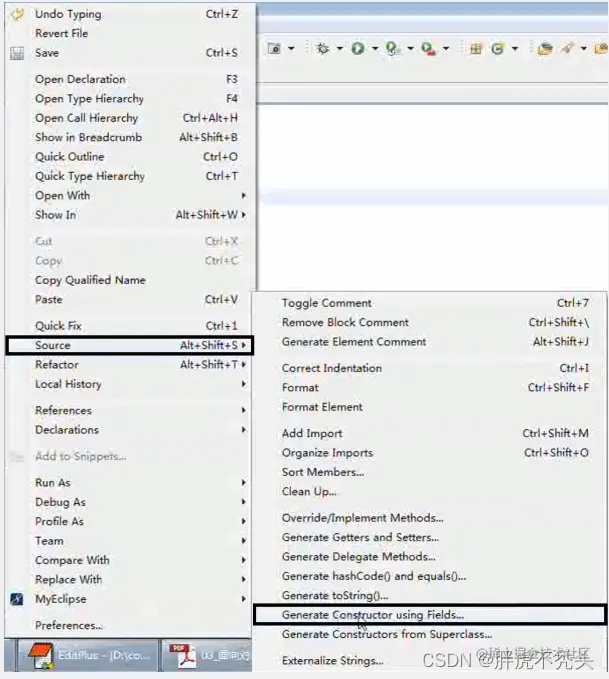Open the Run button's dropdown arrow
Image resolution: width=609 pixels, height=679 pixels.
point(375,48)
